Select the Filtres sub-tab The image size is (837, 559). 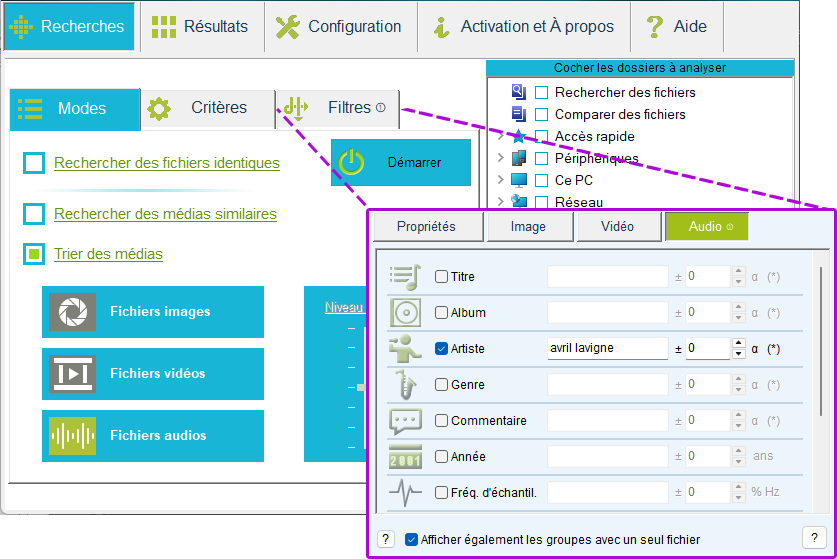[338, 108]
